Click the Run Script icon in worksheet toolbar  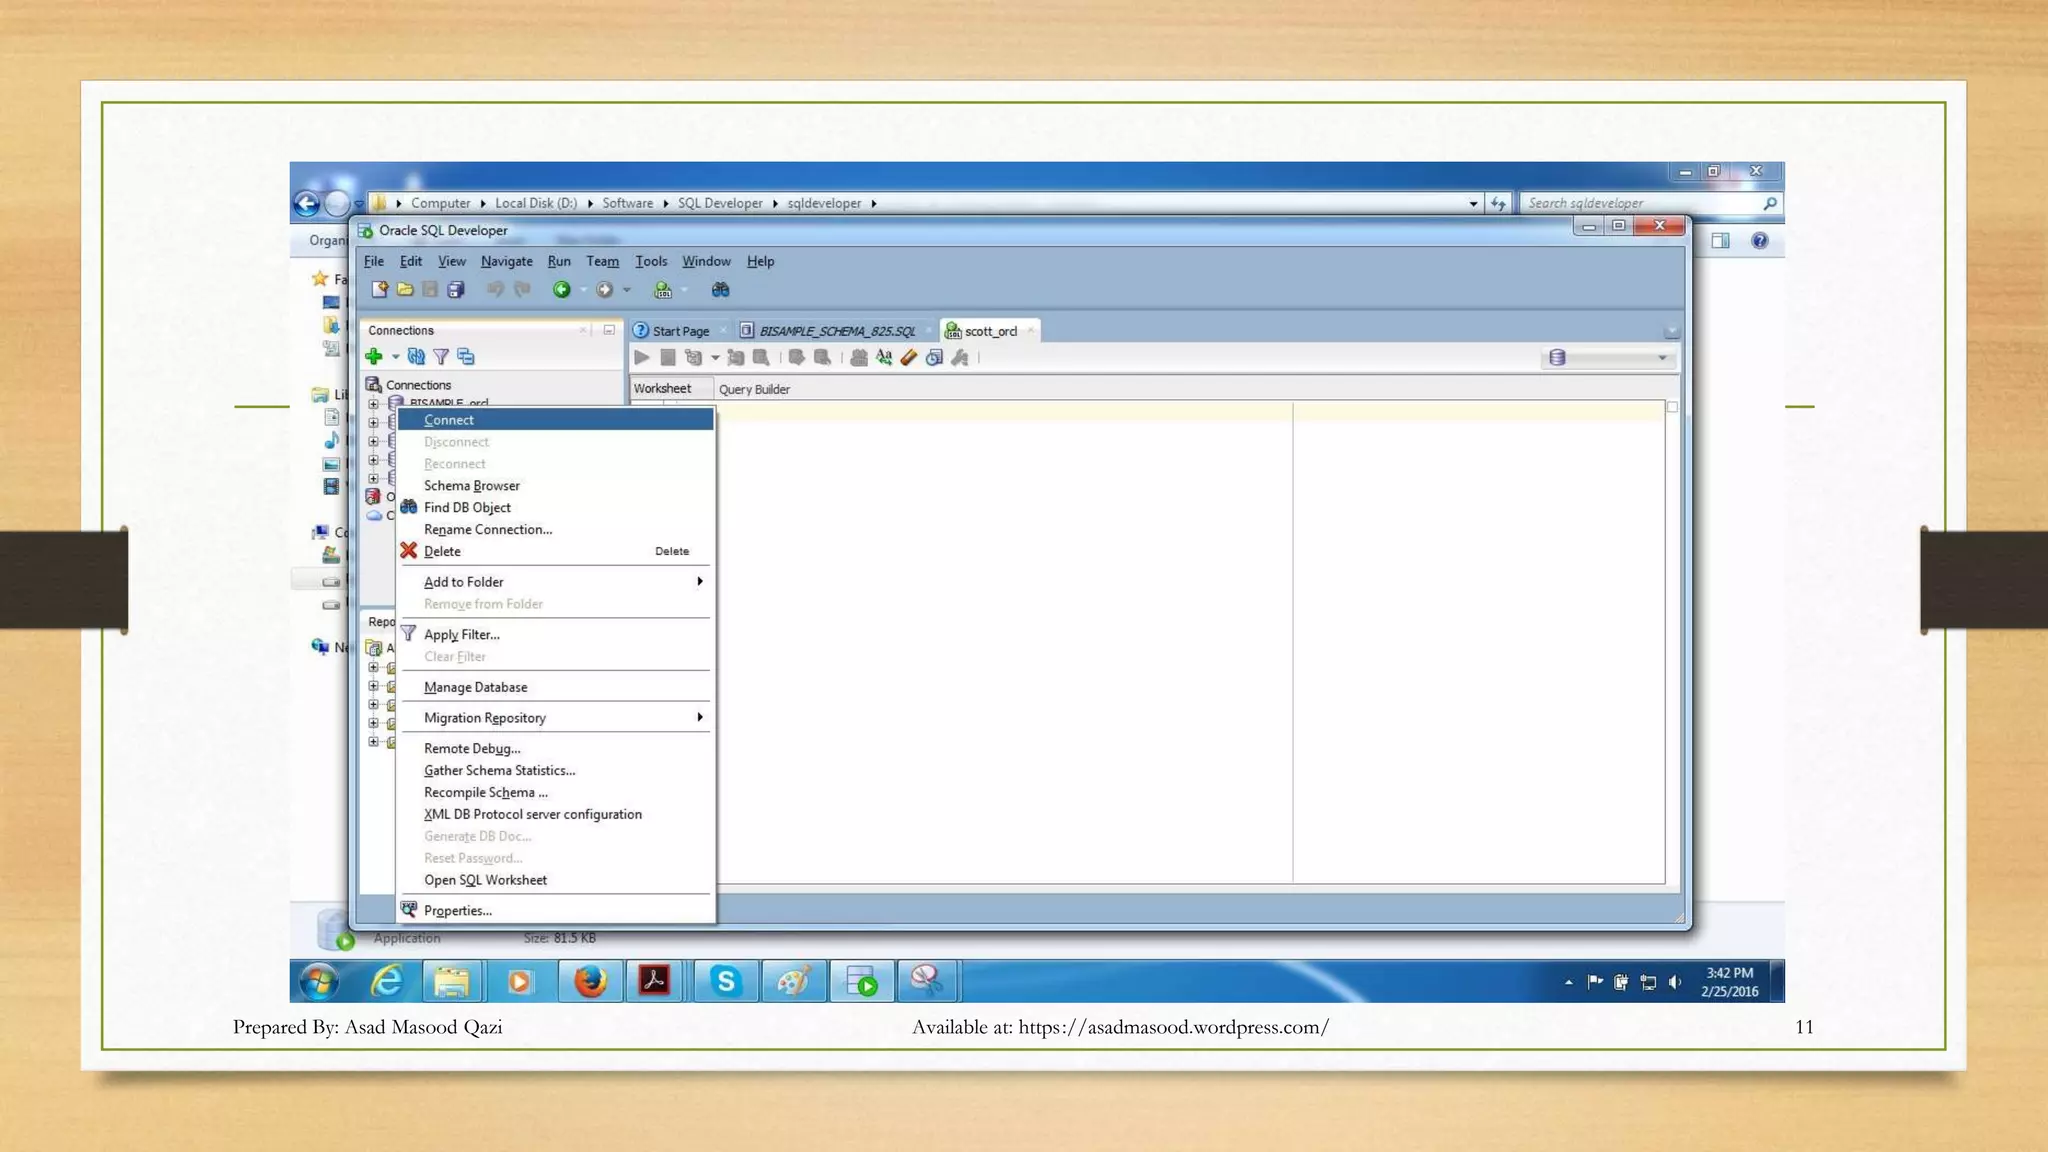click(x=668, y=358)
